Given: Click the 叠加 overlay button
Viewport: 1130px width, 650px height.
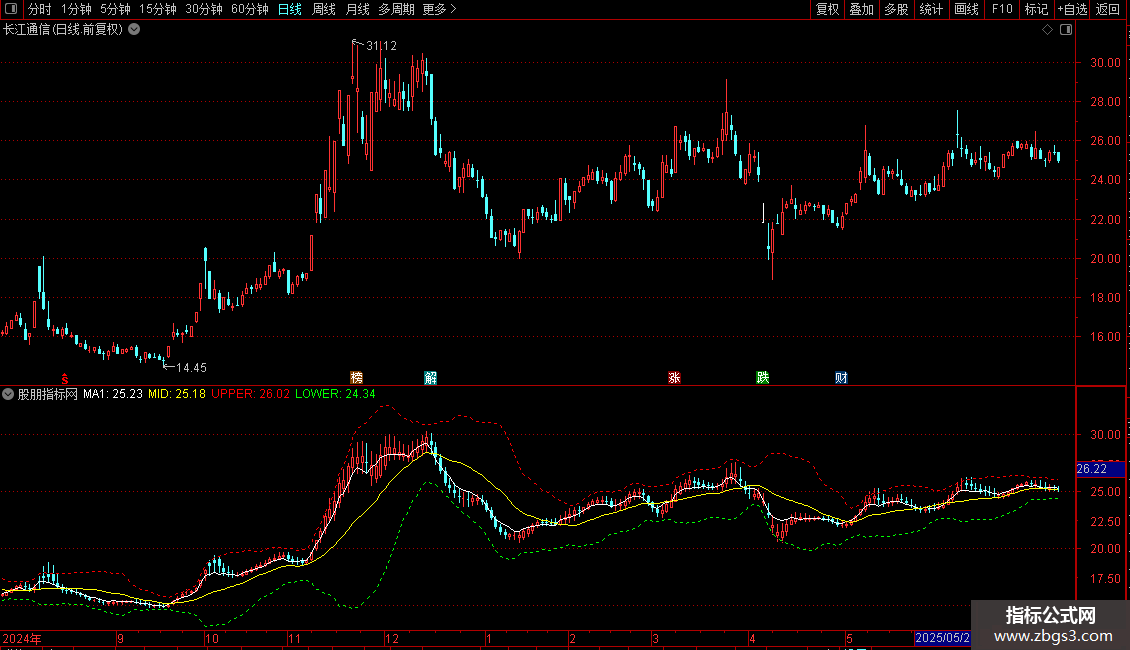Looking at the screenshot, I should click(861, 9).
